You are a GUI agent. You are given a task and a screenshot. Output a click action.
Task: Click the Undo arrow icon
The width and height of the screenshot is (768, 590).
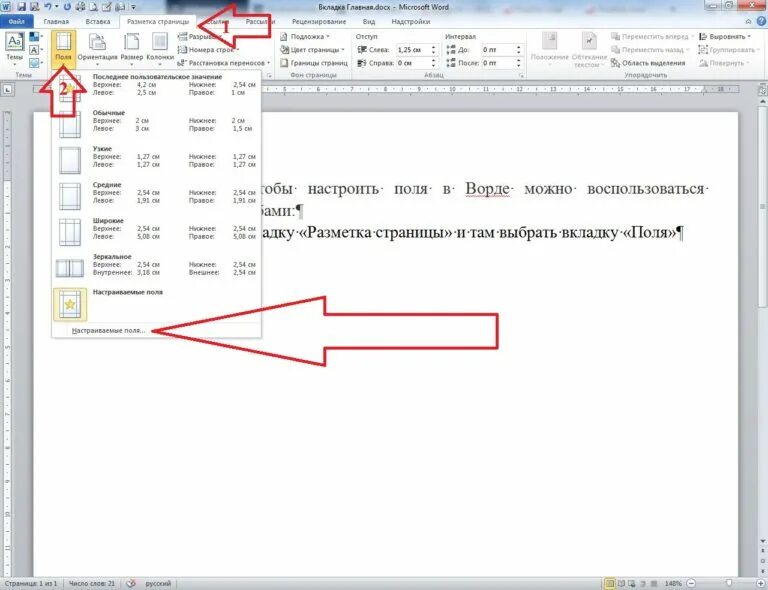point(48,7)
